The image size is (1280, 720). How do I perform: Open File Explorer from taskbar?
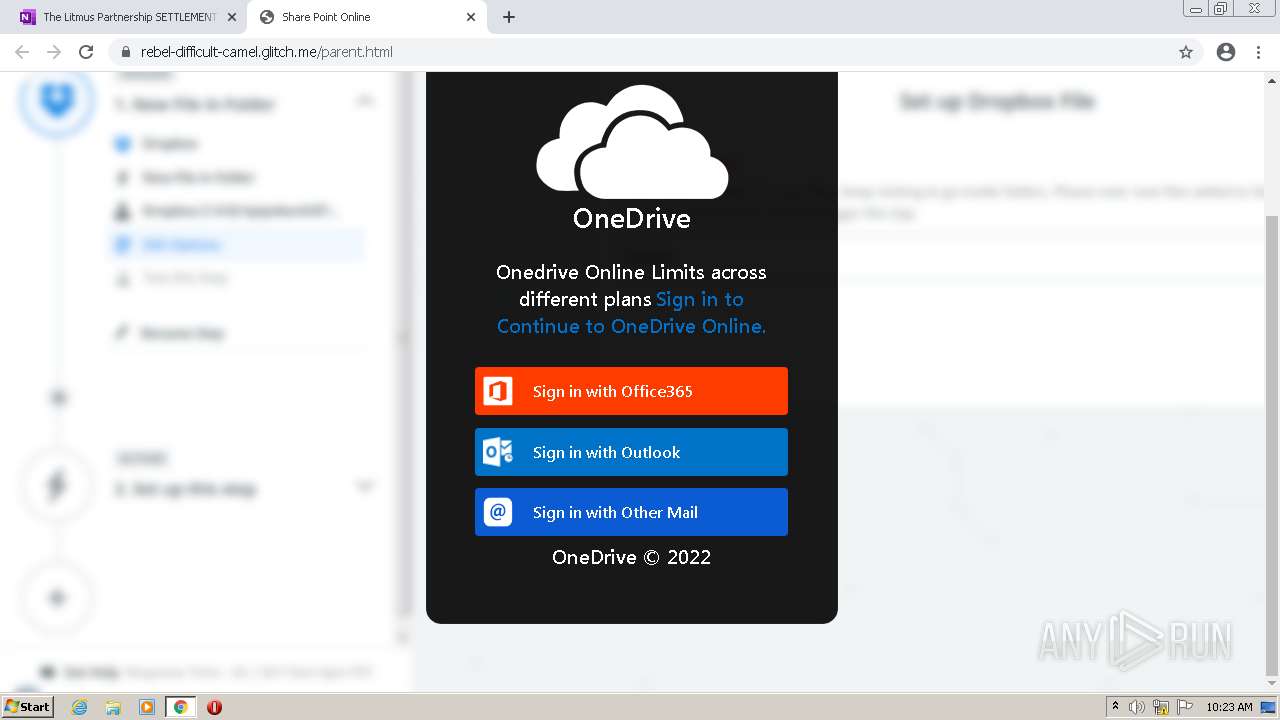click(x=113, y=707)
